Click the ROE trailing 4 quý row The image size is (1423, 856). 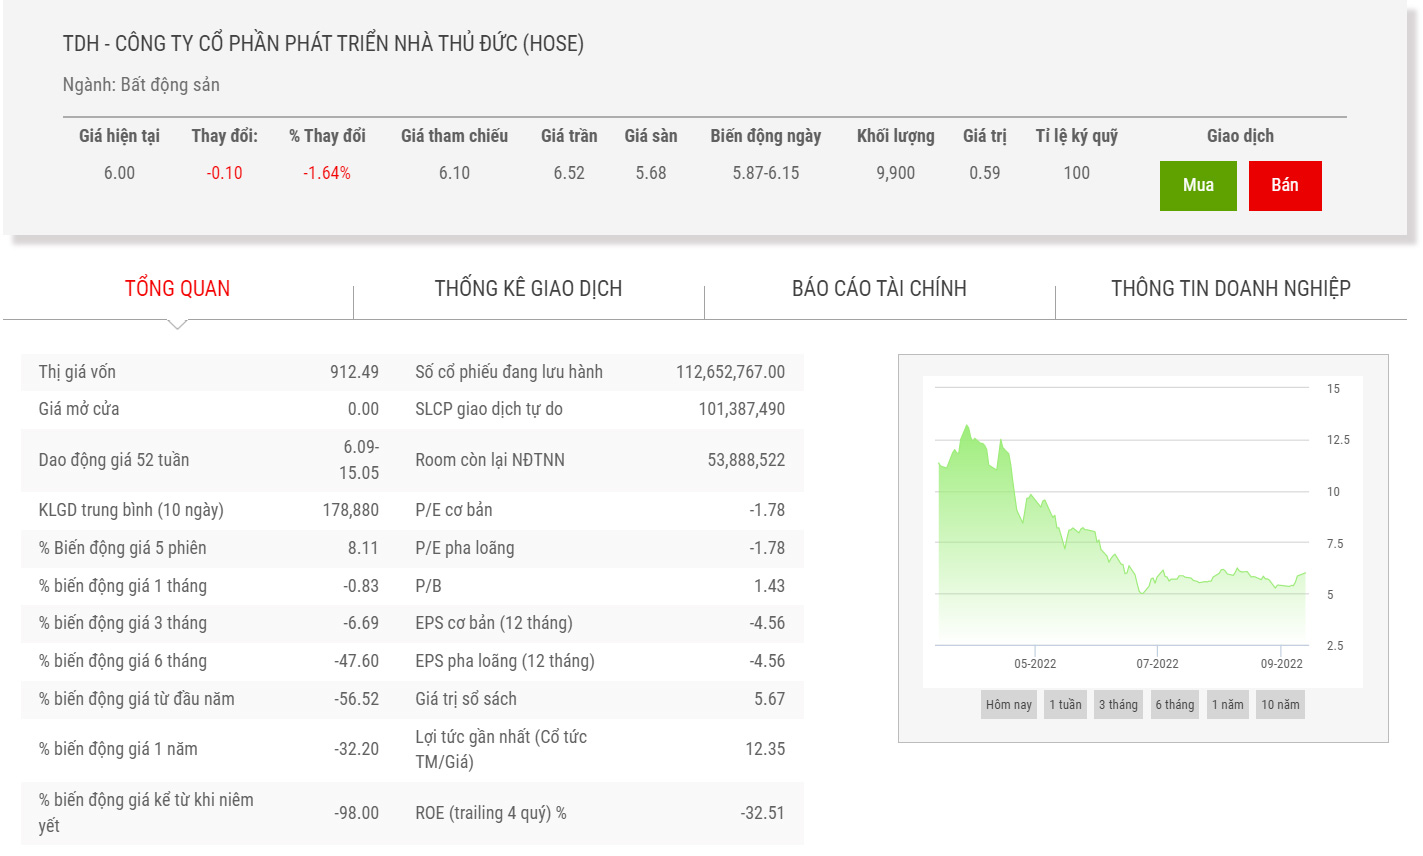pyautogui.click(x=599, y=813)
